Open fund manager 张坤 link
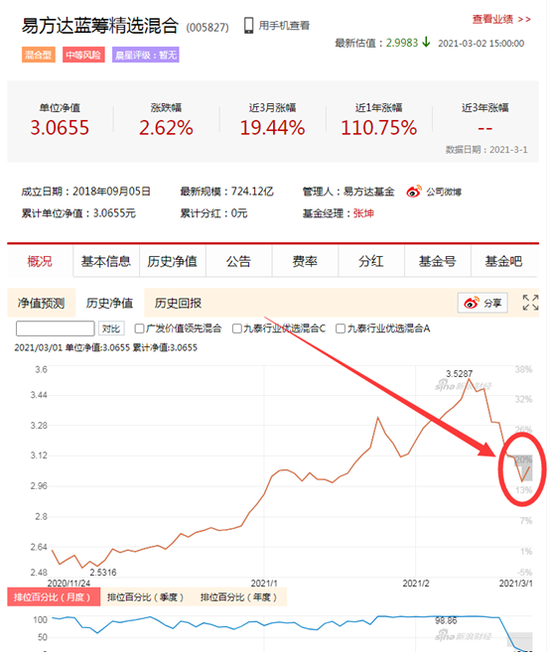 pyautogui.click(x=363, y=213)
